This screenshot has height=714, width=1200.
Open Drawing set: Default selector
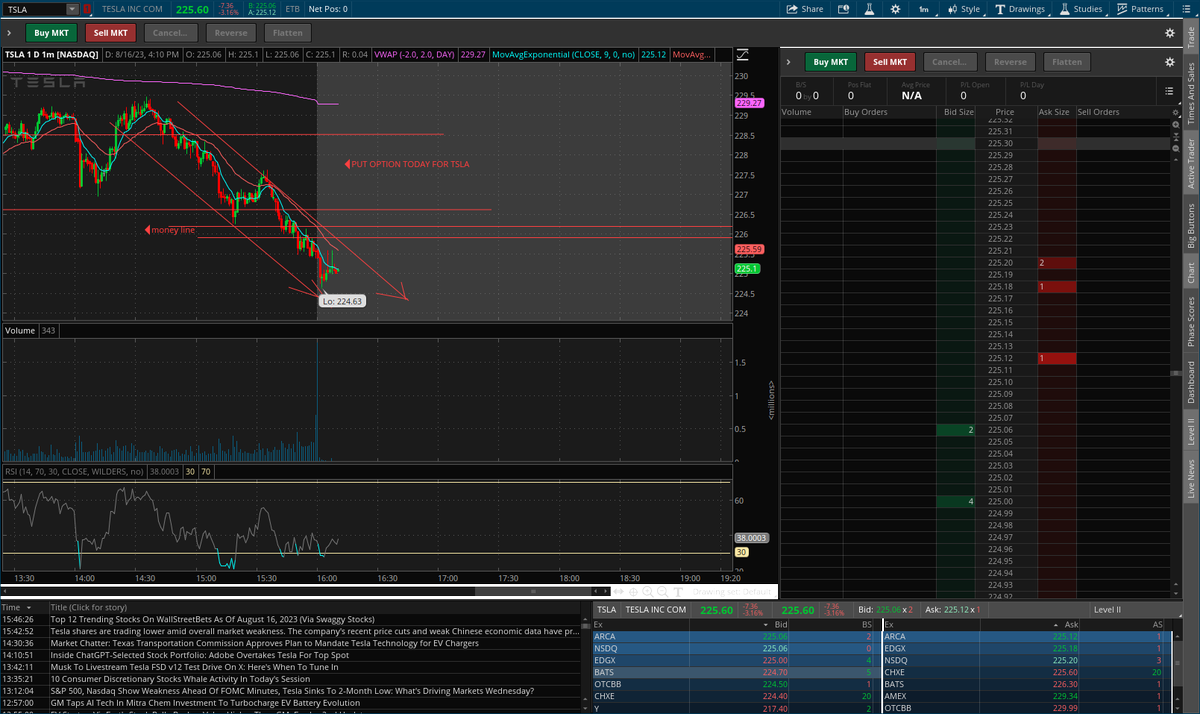click(x=731, y=591)
